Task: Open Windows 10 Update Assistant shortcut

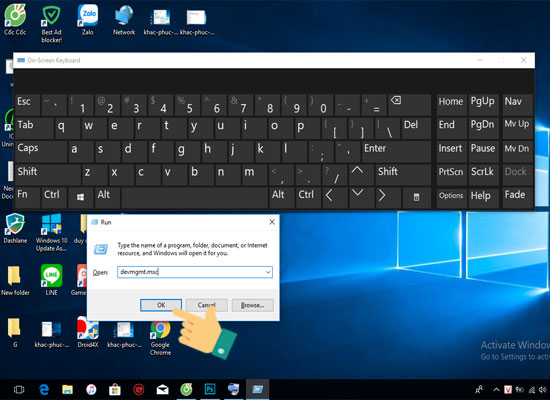Action: coord(52,232)
